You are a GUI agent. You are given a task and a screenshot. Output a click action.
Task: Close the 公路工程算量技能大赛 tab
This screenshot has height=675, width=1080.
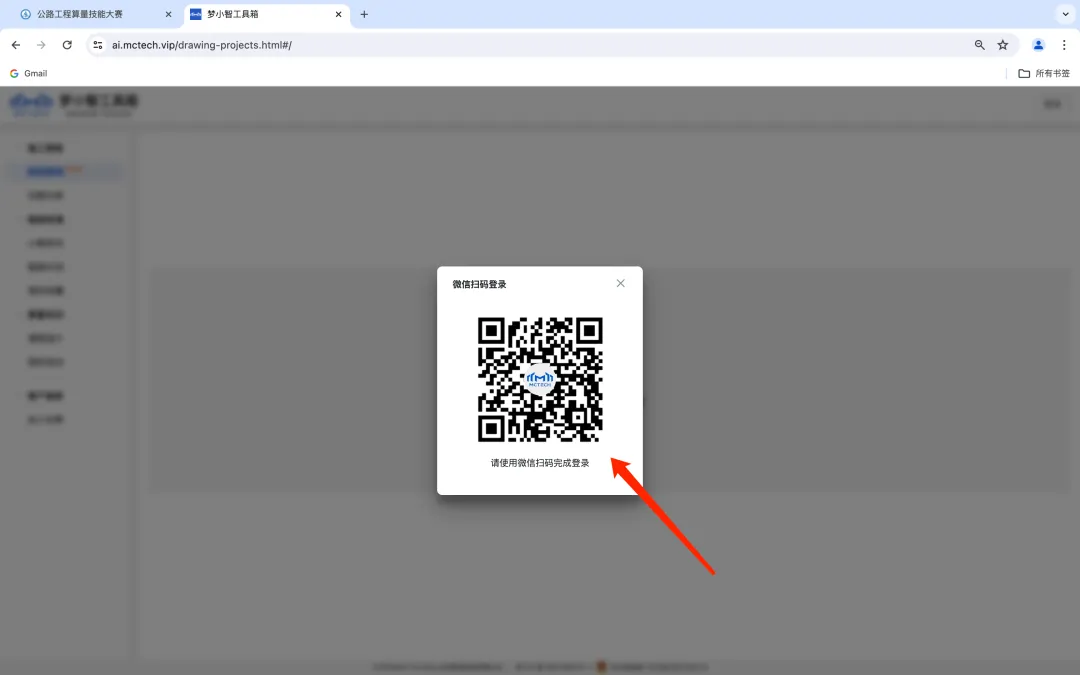tap(168, 15)
